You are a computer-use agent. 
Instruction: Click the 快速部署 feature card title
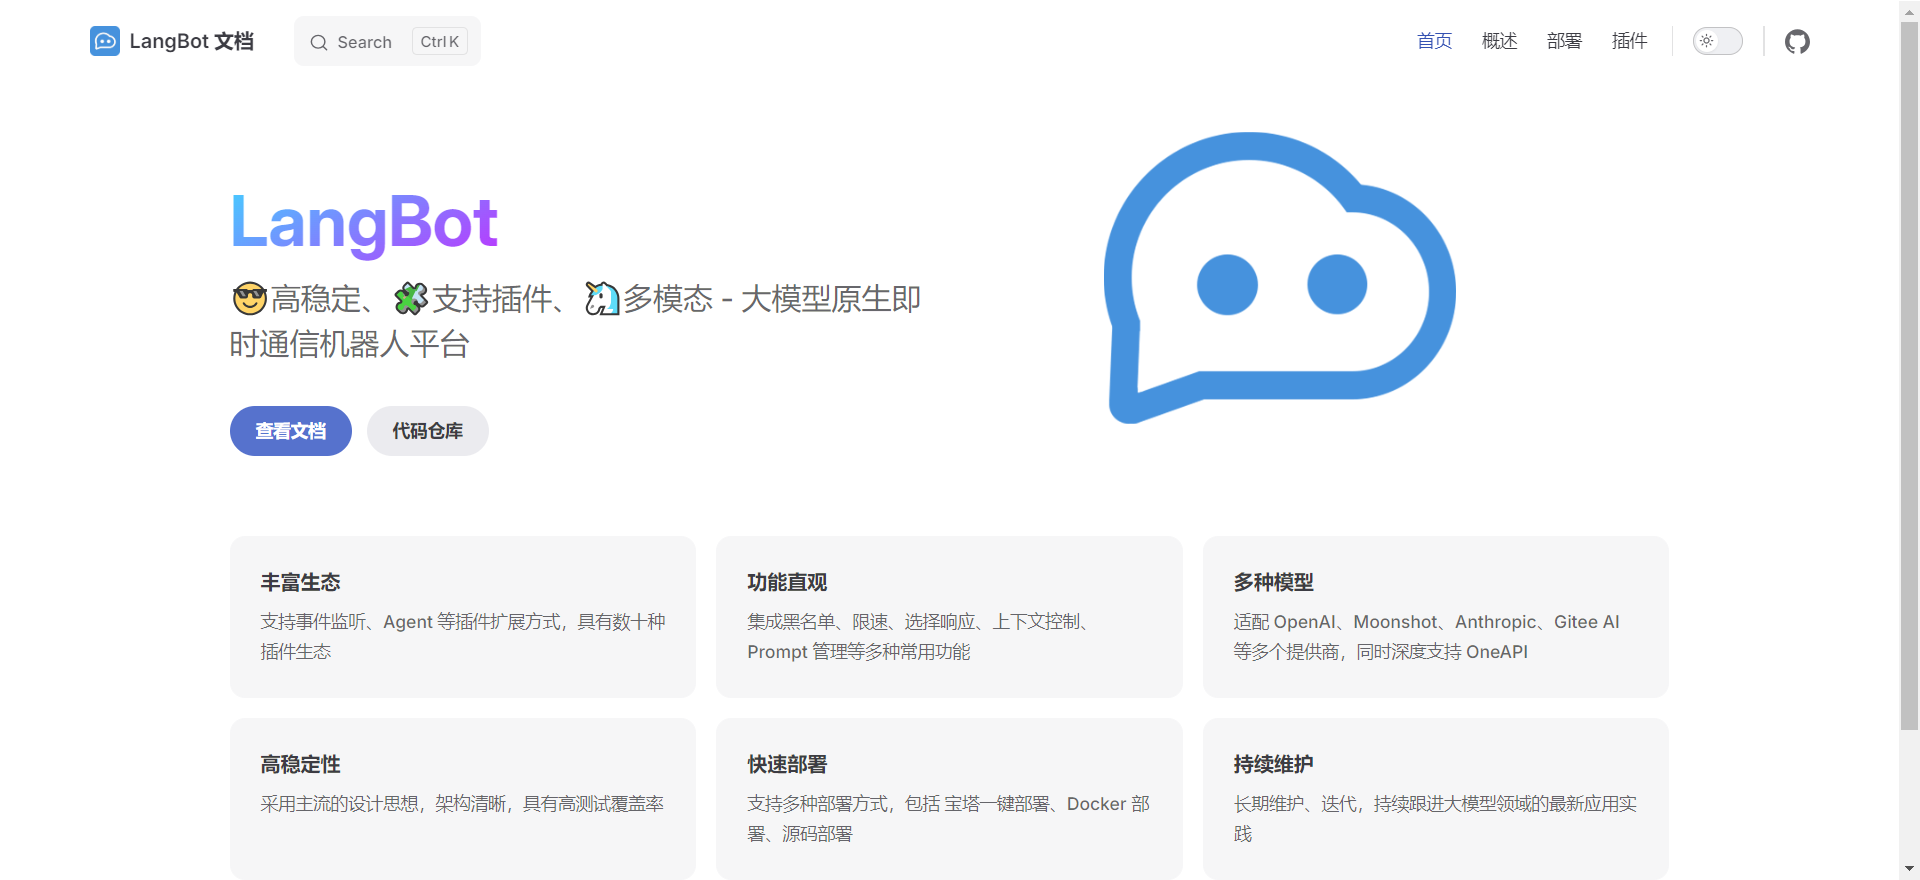click(787, 764)
